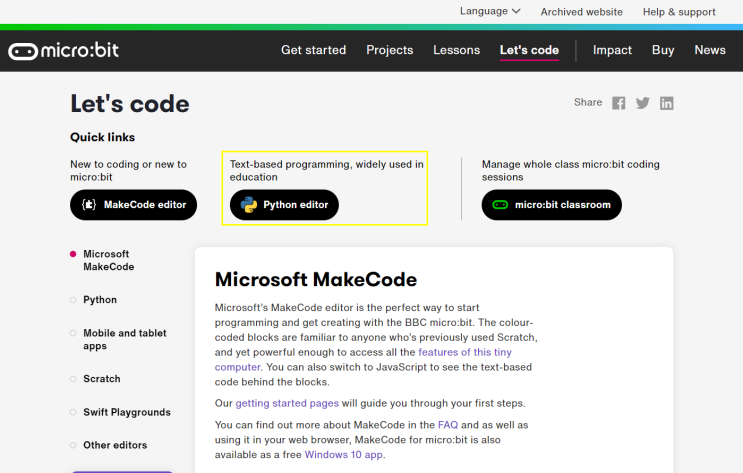Open the Get started menu item
This screenshot has height=473, width=743.
[x=313, y=50]
